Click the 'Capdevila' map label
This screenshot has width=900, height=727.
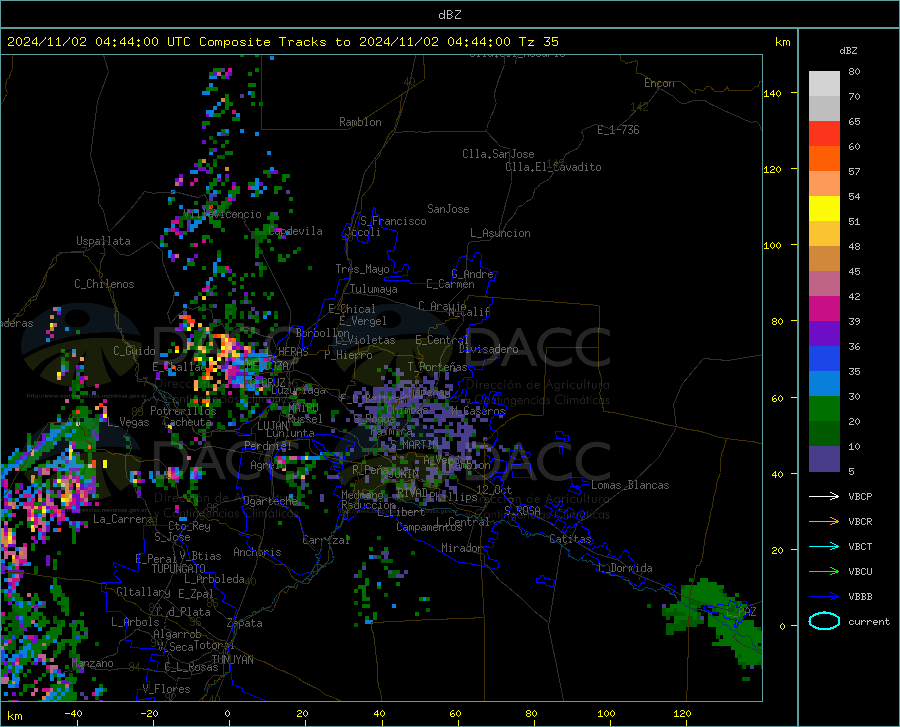(x=295, y=231)
